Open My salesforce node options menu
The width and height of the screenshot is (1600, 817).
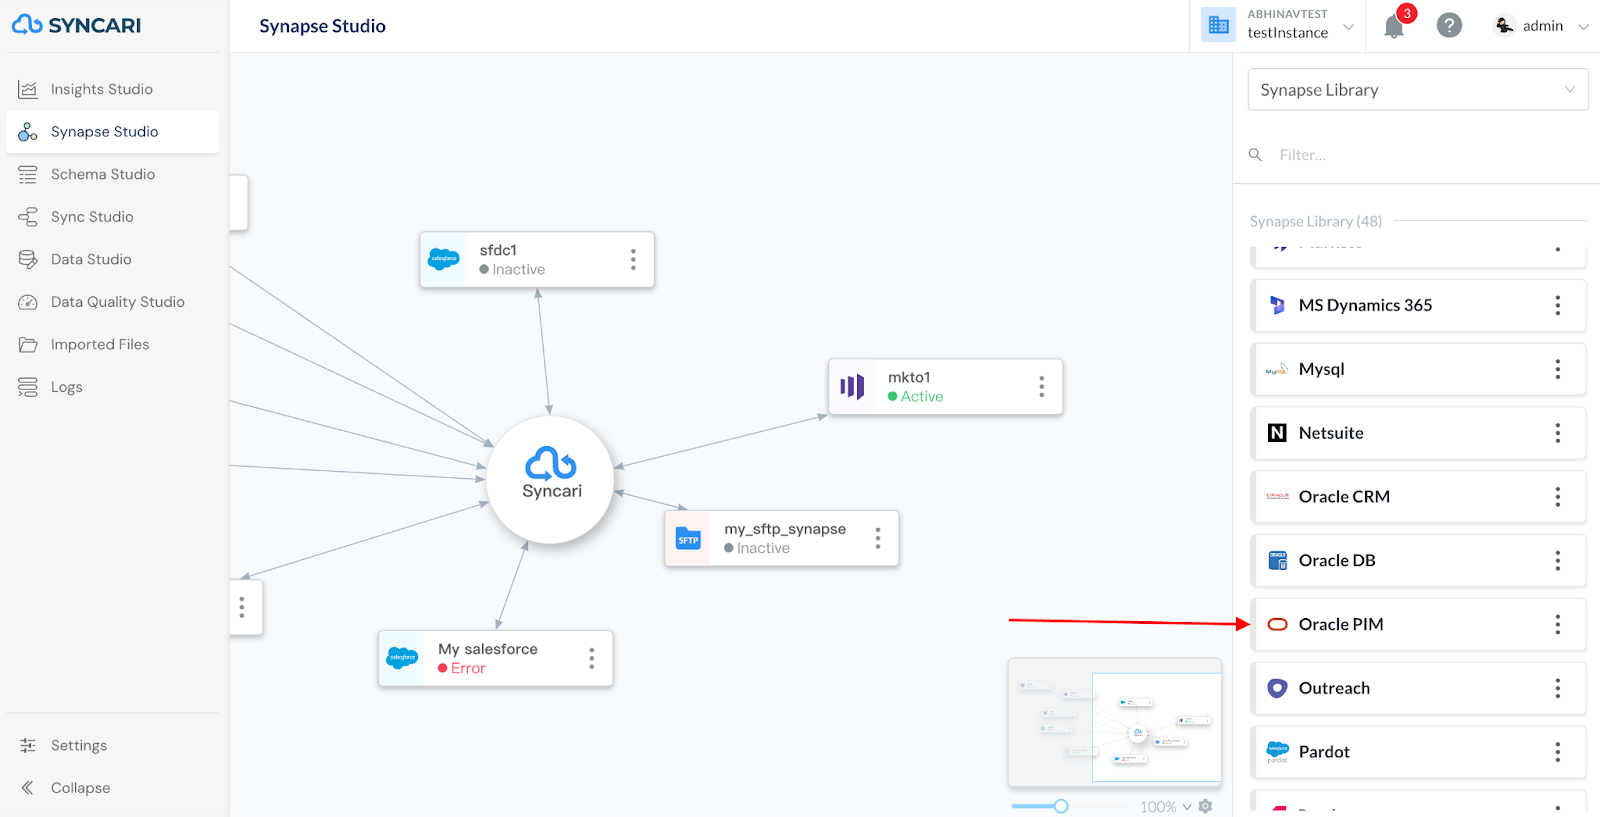(x=591, y=658)
